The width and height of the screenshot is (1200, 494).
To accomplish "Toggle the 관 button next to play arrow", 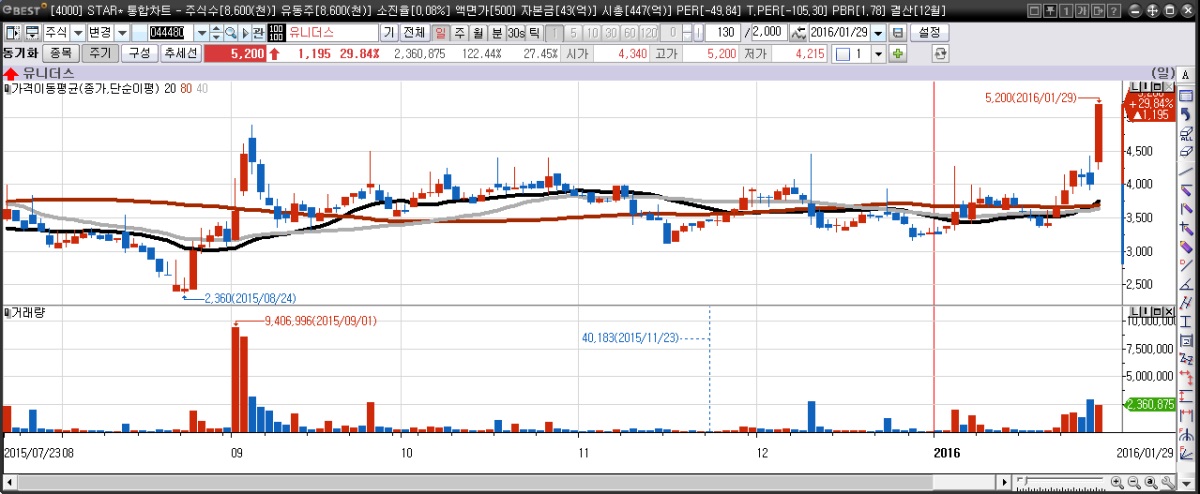I will pos(258,33).
